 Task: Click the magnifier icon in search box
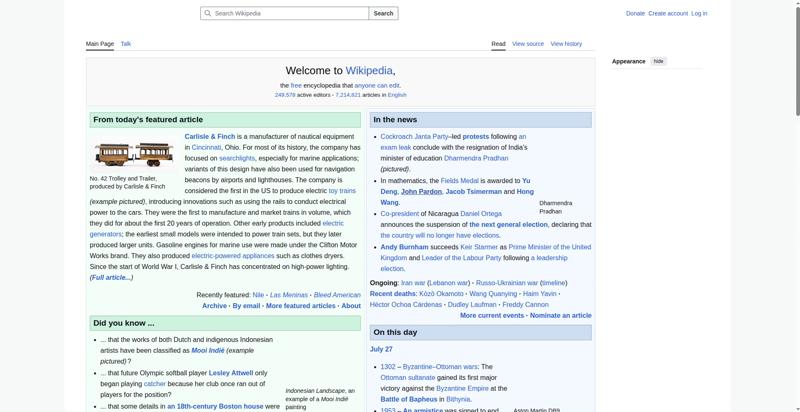tap(207, 13)
